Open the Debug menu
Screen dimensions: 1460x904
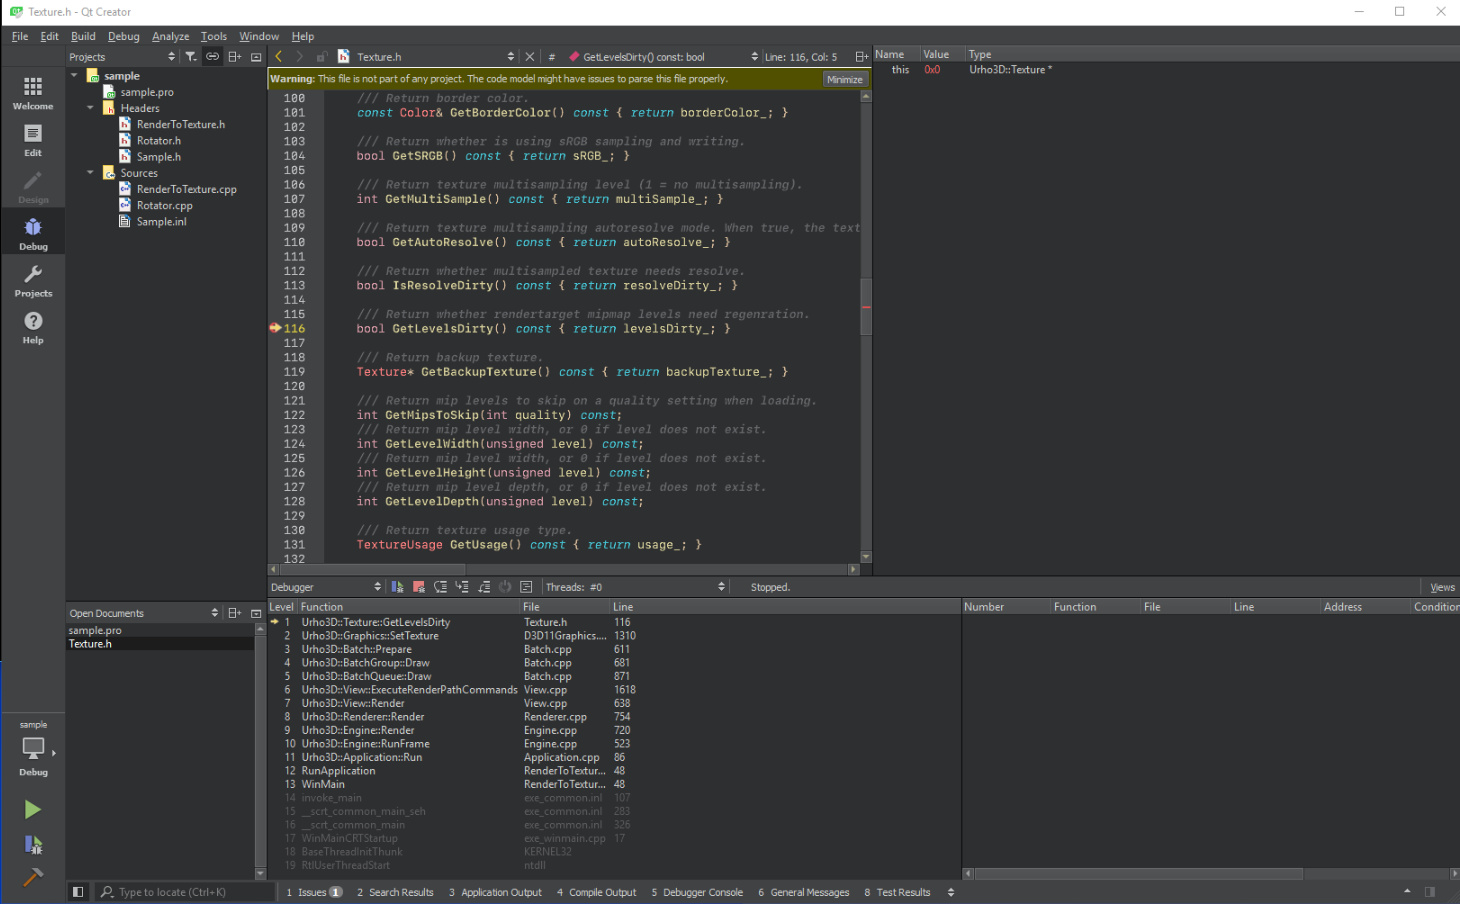[x=124, y=36]
